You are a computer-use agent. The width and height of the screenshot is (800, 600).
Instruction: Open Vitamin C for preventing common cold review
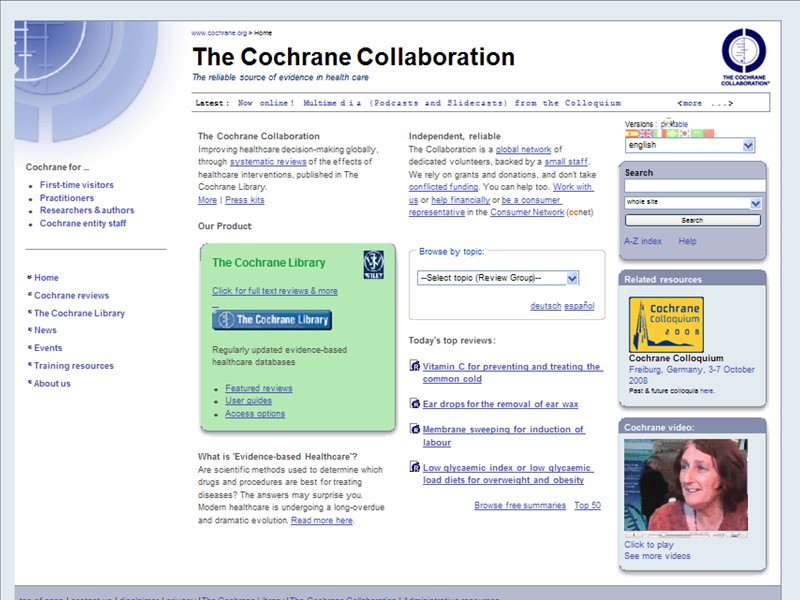click(513, 372)
